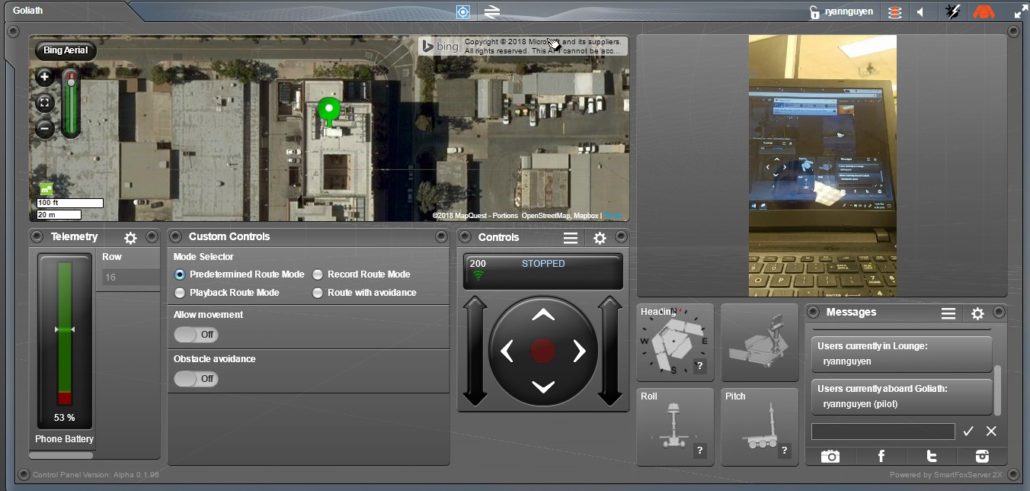Select Record Route Mode option
The height and width of the screenshot is (491, 1030).
tap(318, 274)
